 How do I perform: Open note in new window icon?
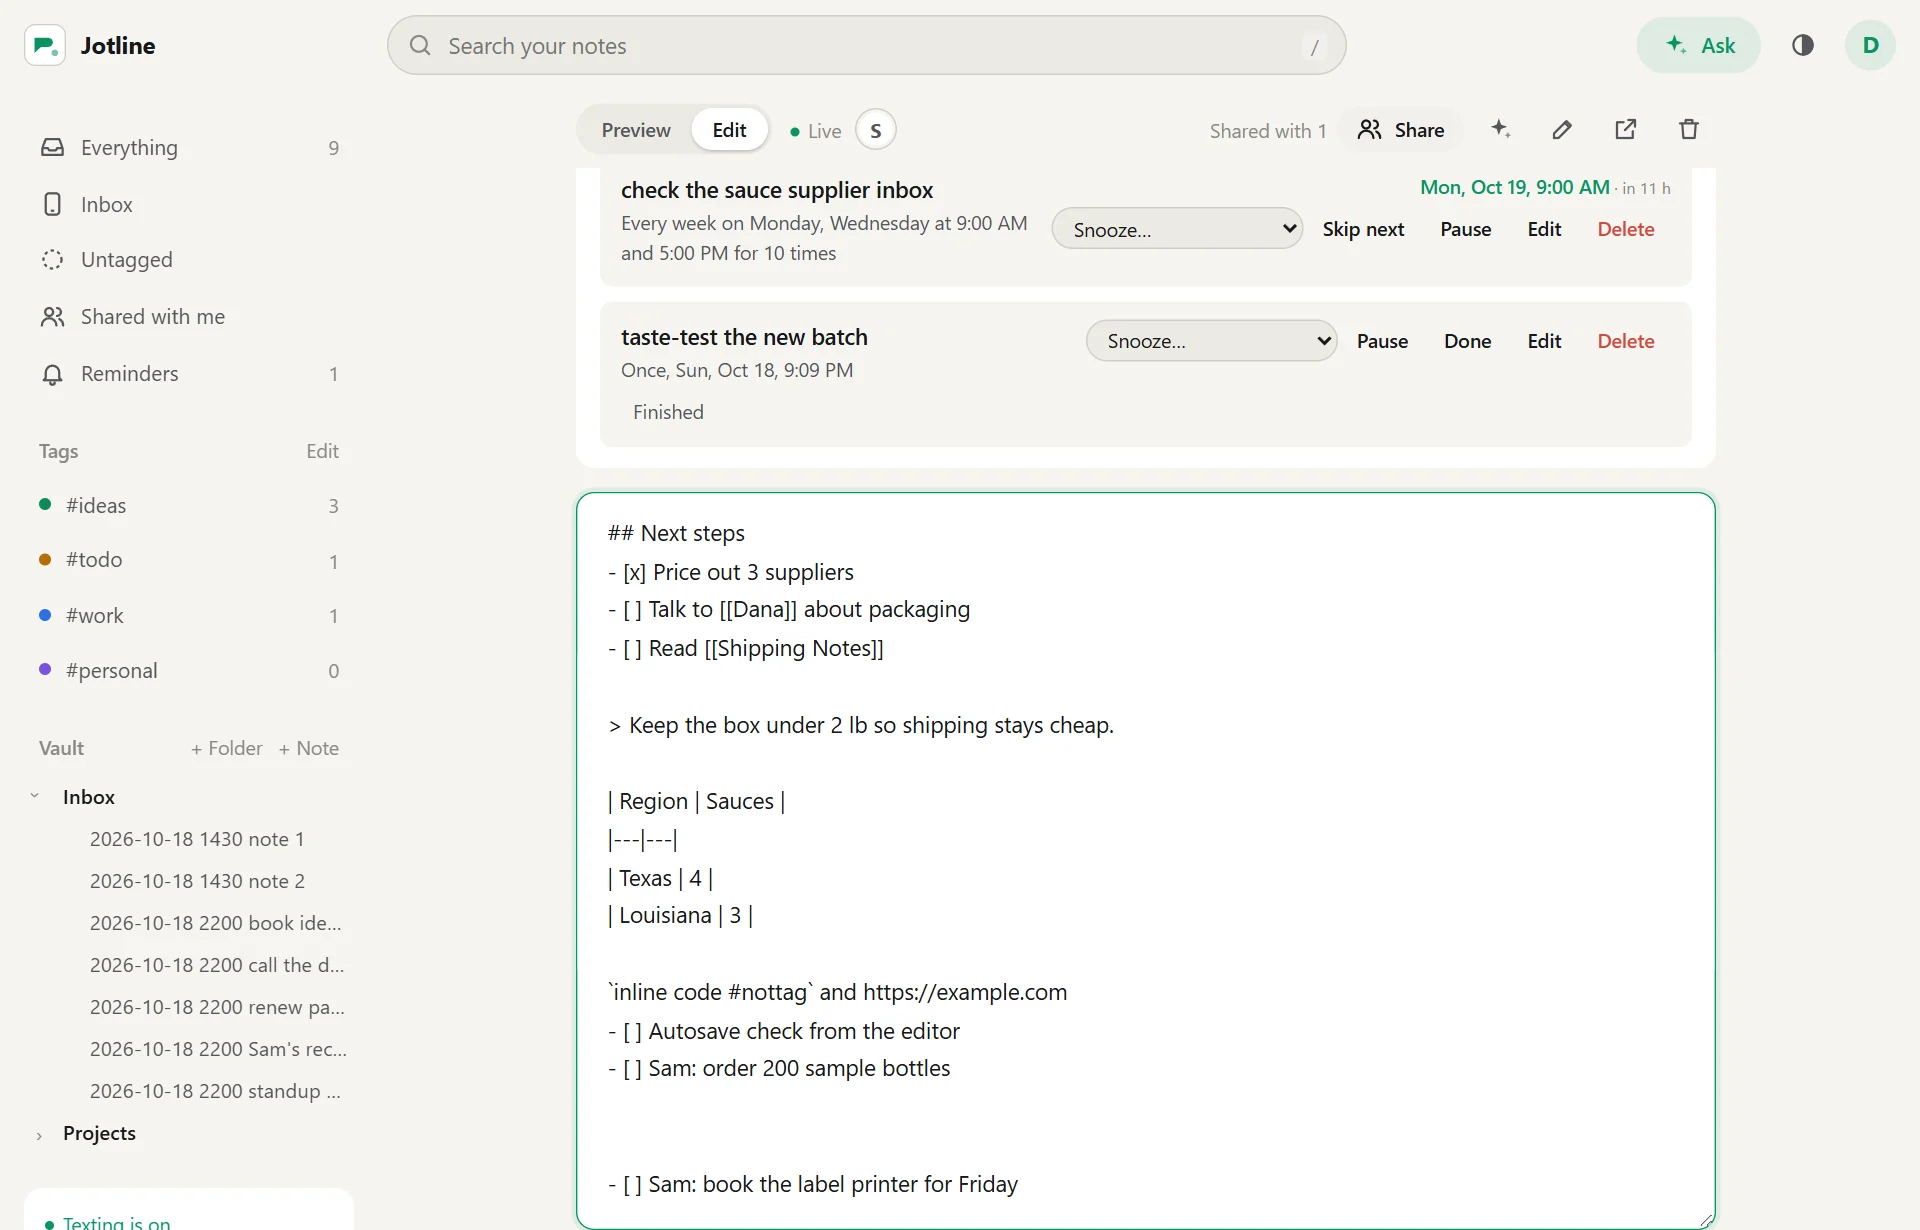(1626, 129)
